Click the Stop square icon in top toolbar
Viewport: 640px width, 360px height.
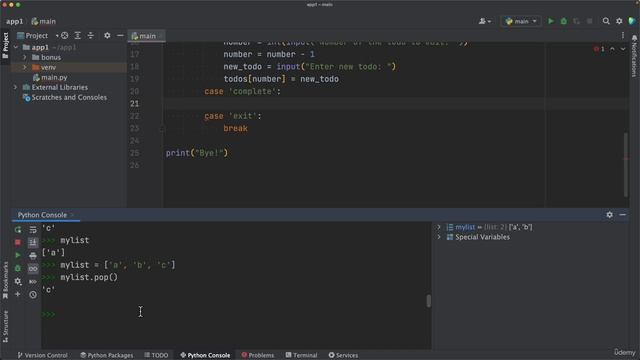[589, 21]
